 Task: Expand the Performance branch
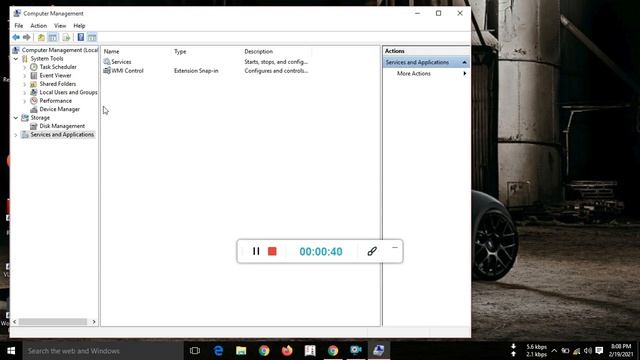pos(24,101)
